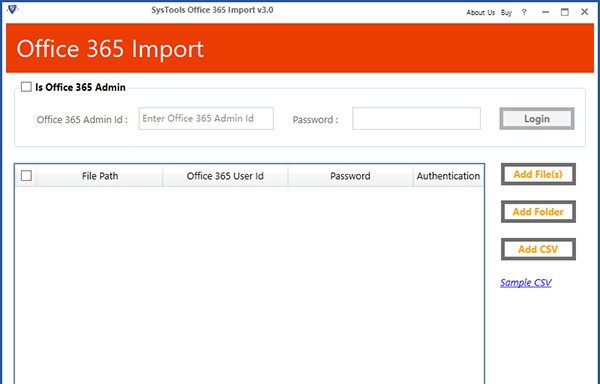Minimize the Office 365 Import window
600x384 pixels.
(x=546, y=12)
